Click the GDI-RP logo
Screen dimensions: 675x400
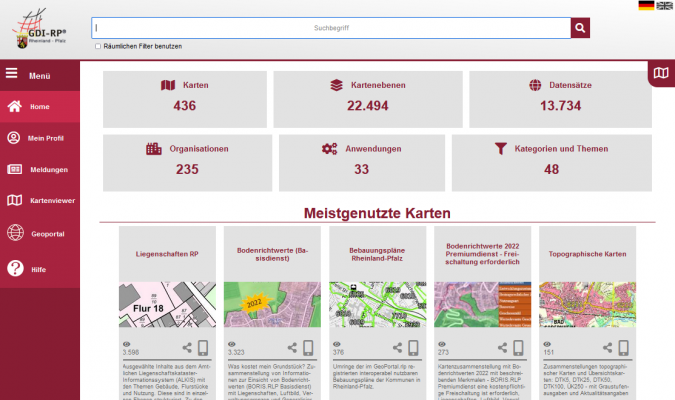[x=39, y=28]
